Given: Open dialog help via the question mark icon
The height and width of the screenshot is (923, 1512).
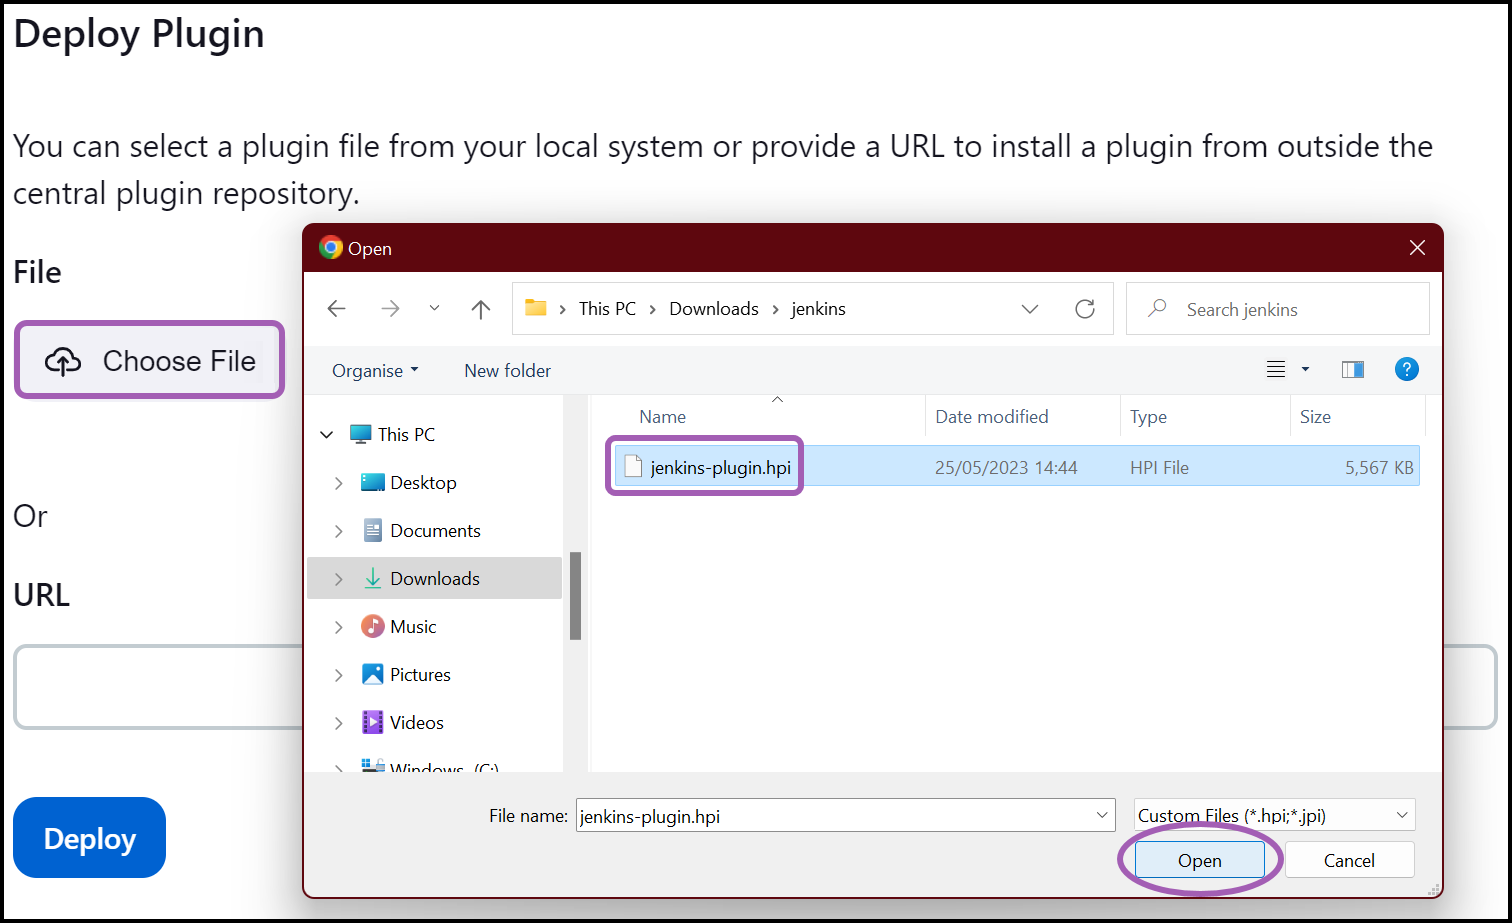Looking at the screenshot, I should point(1407,369).
